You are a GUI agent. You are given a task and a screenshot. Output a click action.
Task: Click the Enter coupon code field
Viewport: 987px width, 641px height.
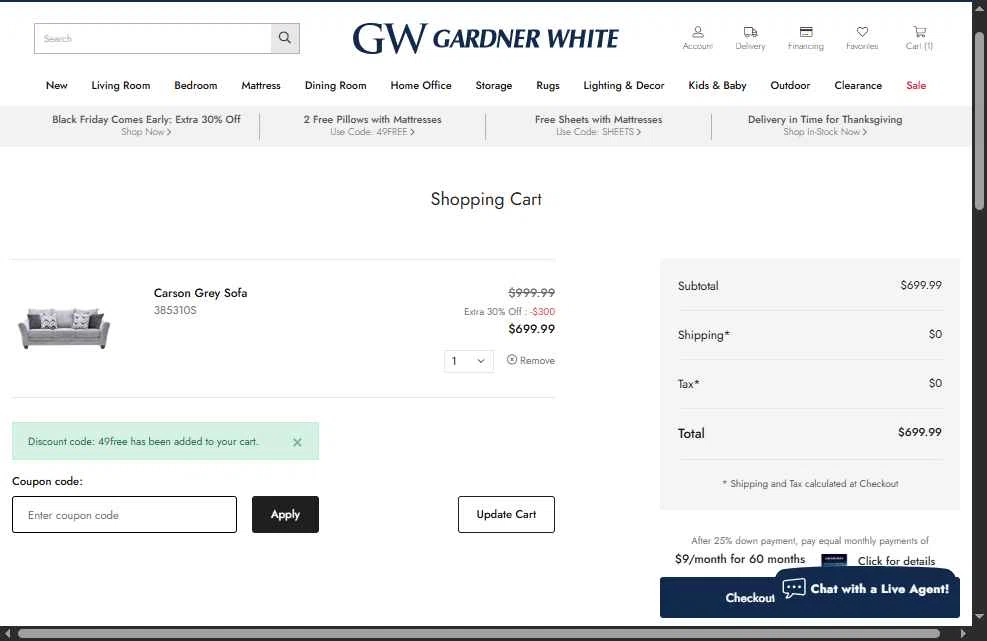(125, 514)
